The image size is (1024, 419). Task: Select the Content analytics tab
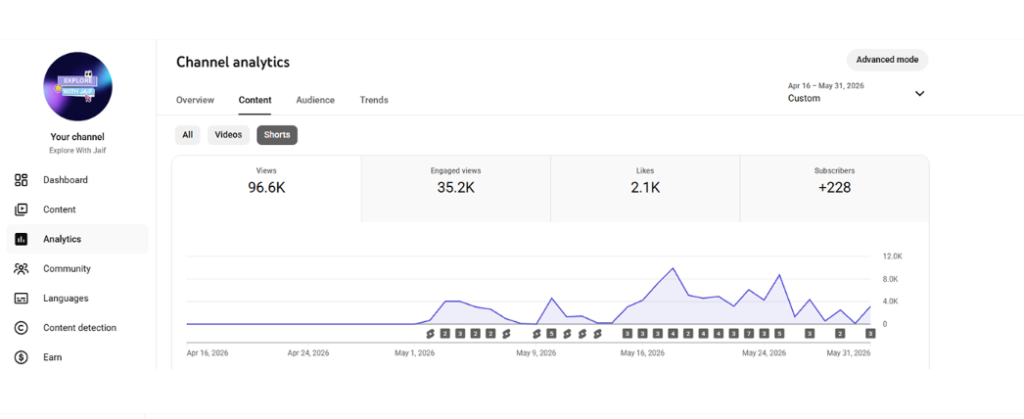click(255, 100)
